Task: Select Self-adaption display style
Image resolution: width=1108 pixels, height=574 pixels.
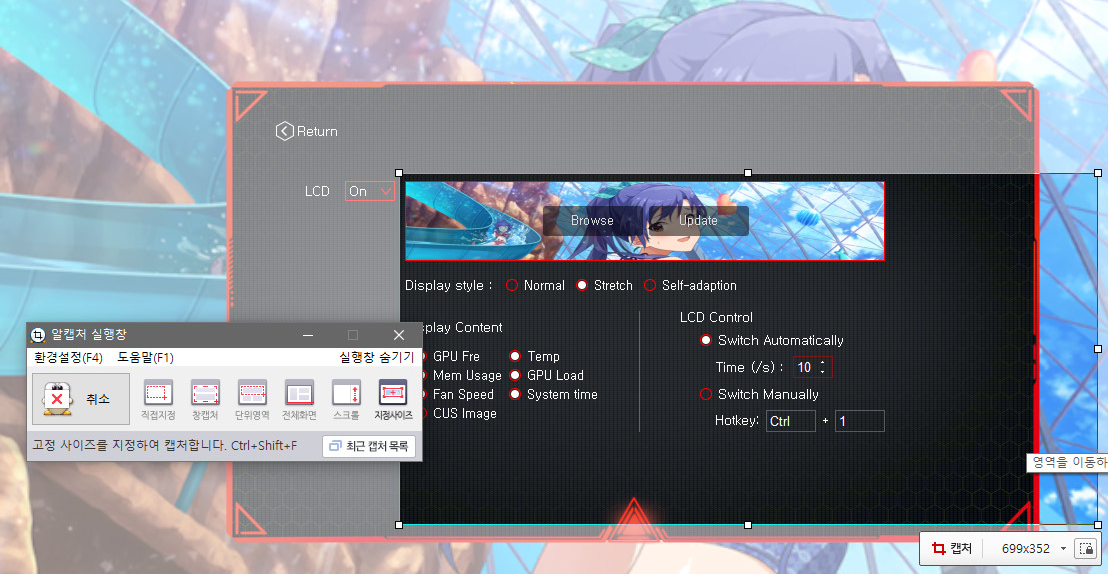Action: 650,285
